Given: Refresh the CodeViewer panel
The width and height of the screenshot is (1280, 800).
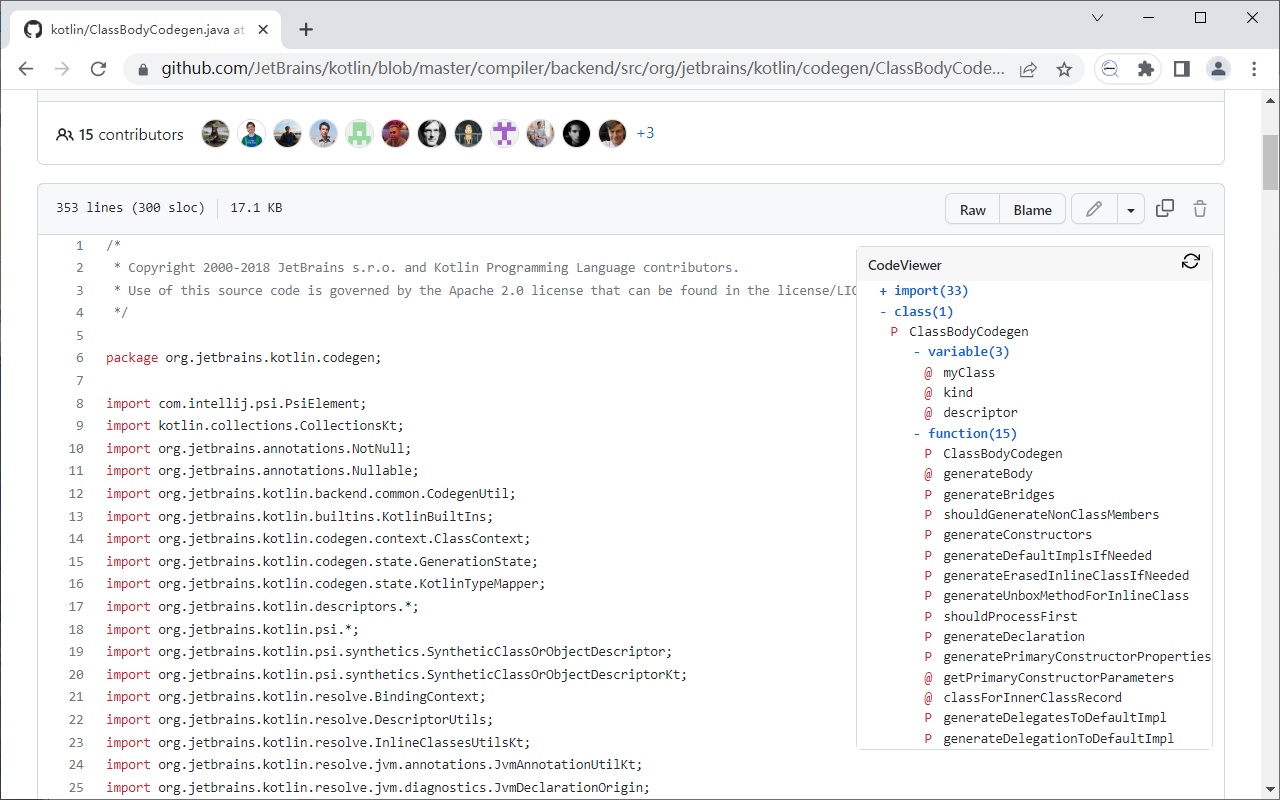Looking at the screenshot, I should [1190, 260].
